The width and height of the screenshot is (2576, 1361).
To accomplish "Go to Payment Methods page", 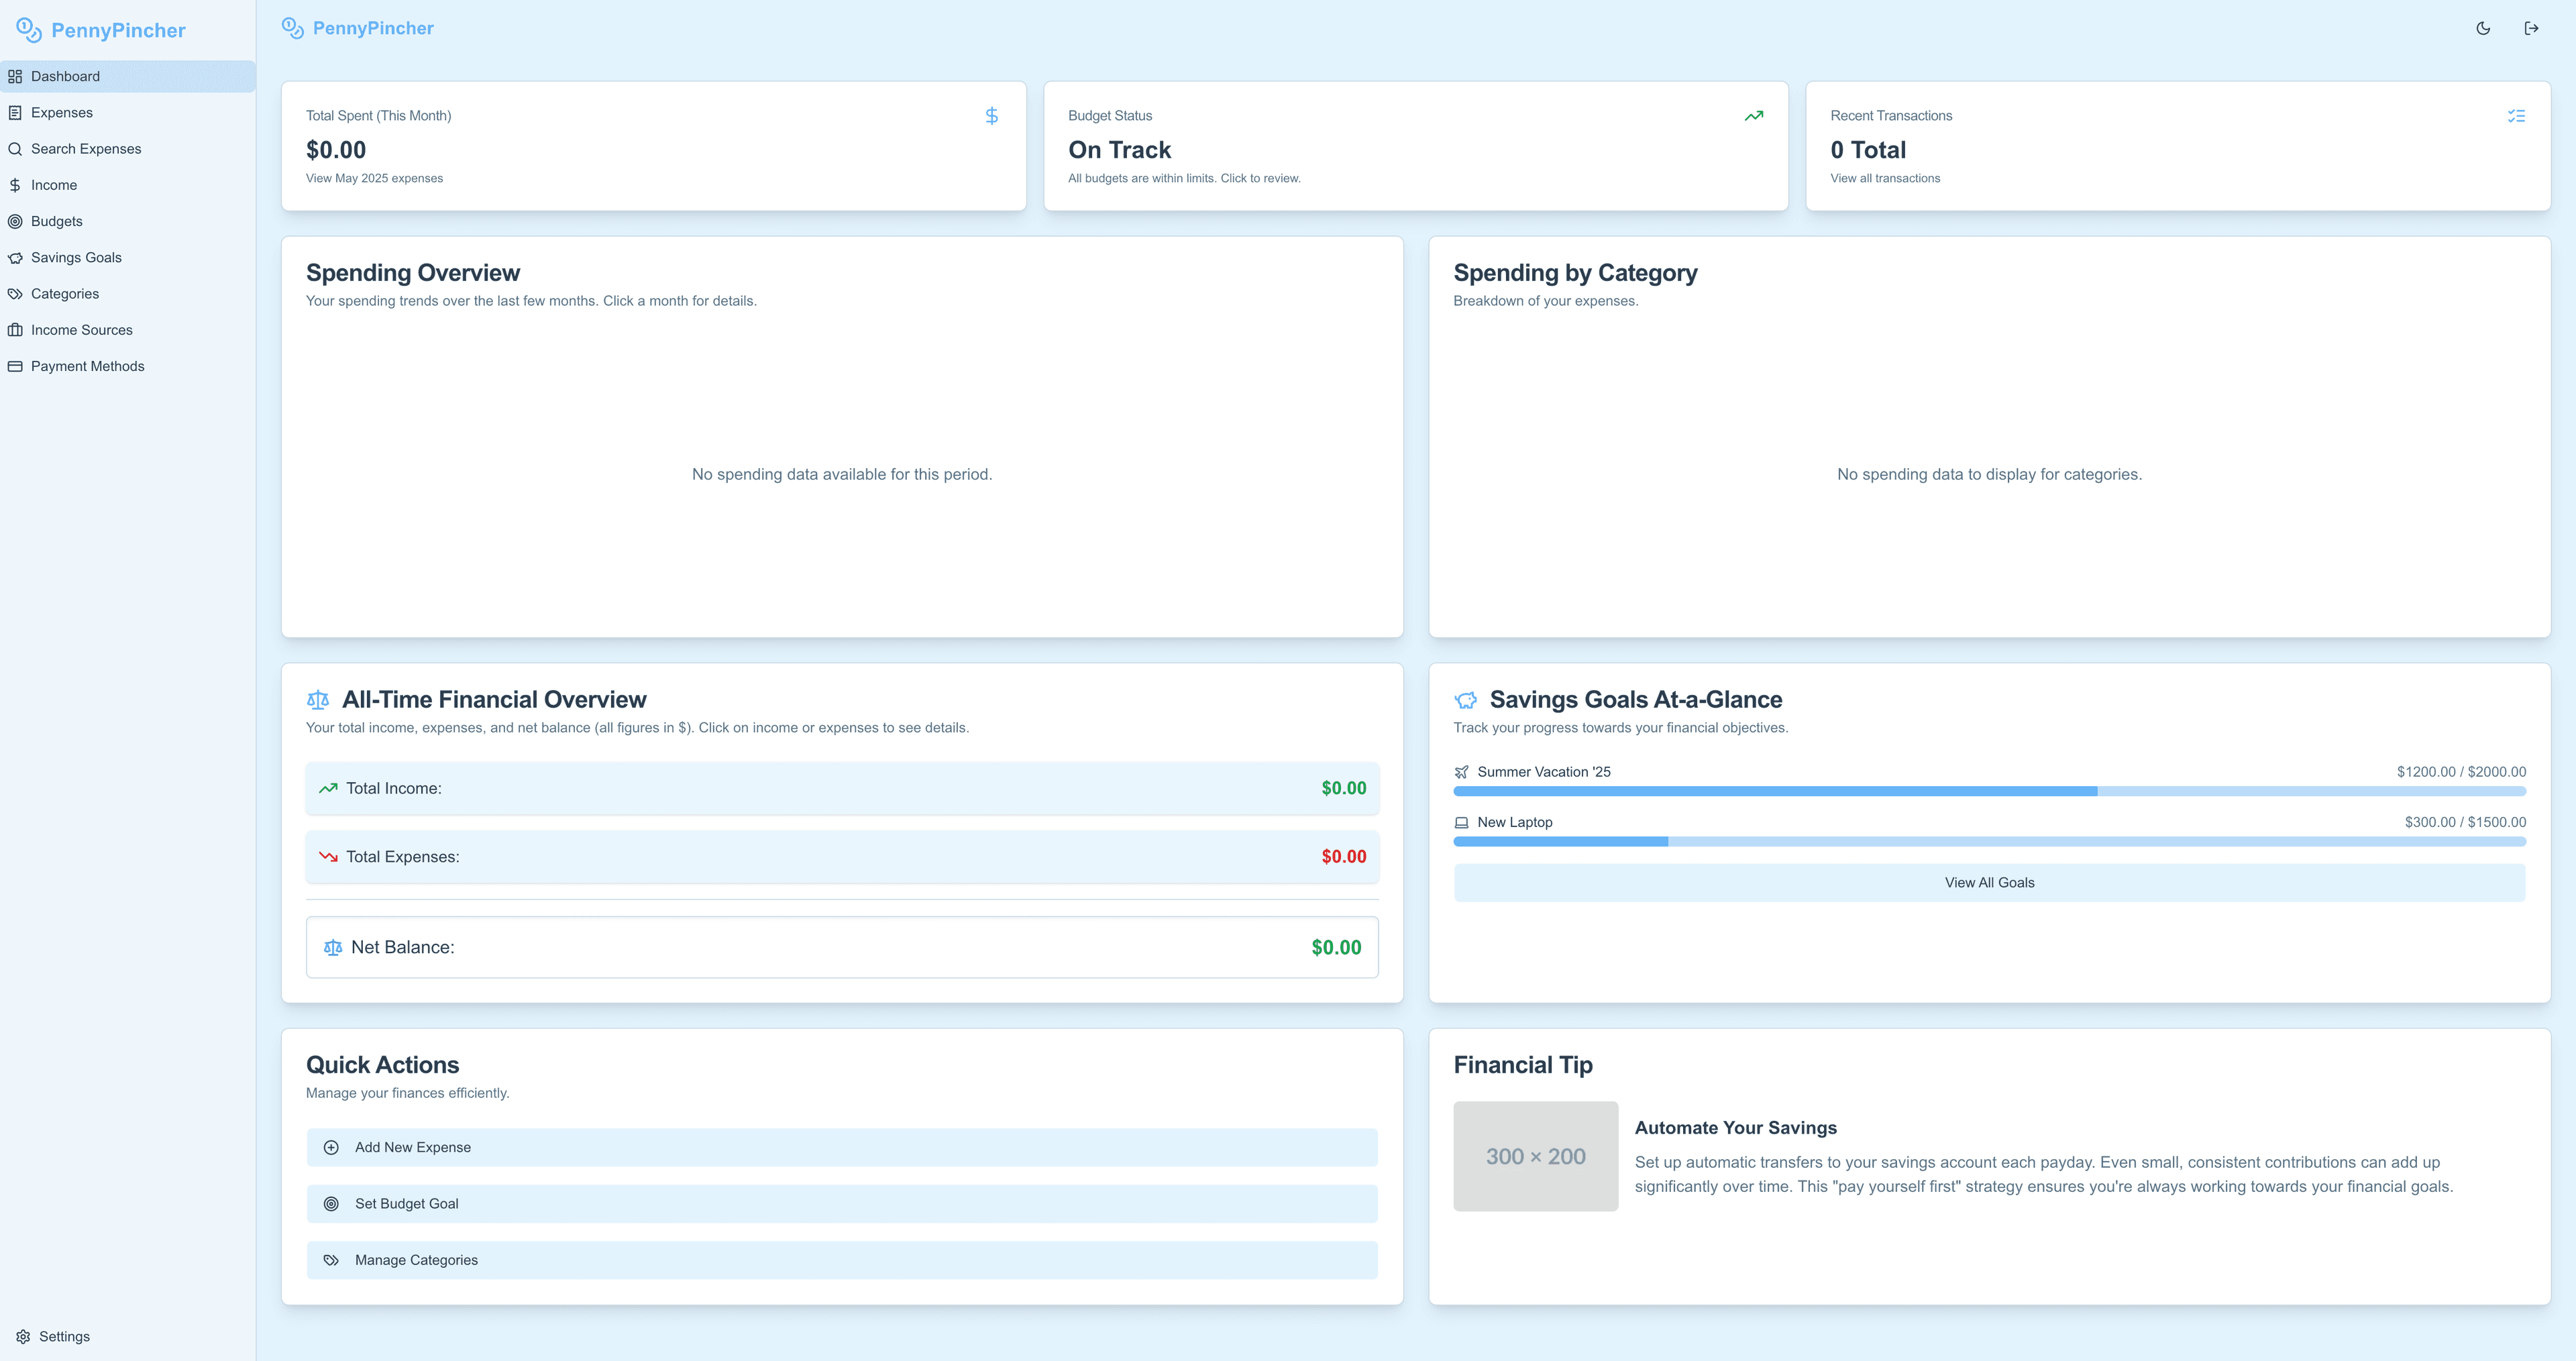I will [x=87, y=366].
